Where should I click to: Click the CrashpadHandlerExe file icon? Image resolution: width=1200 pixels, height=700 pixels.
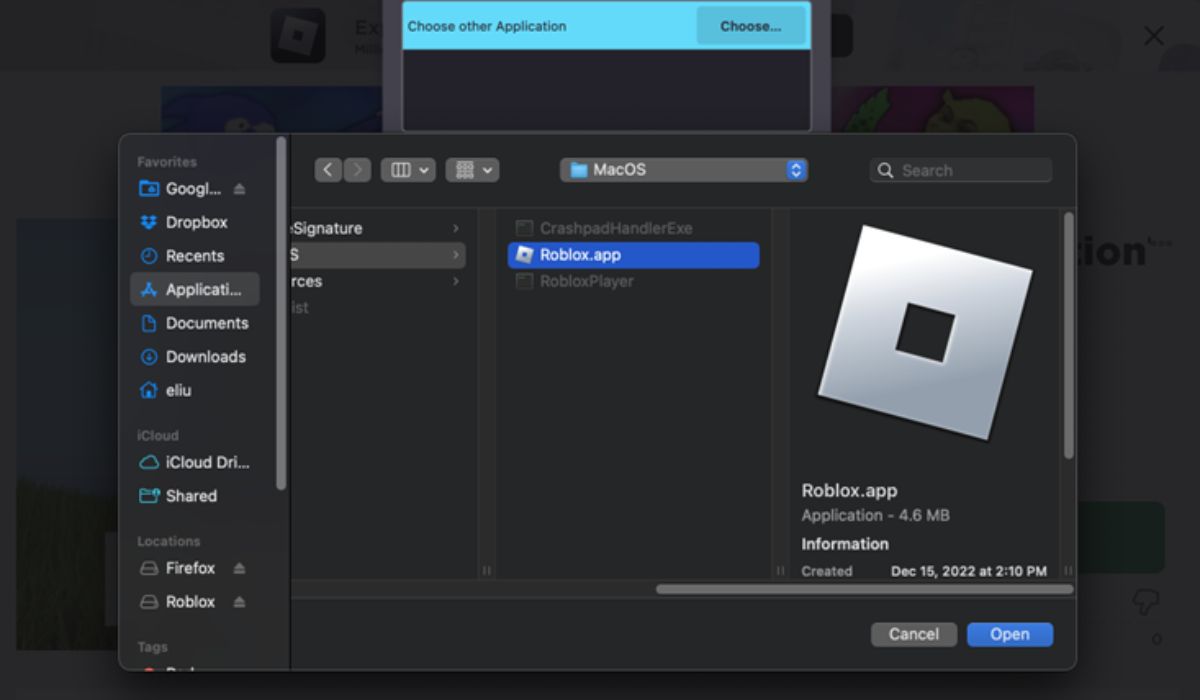pos(524,228)
